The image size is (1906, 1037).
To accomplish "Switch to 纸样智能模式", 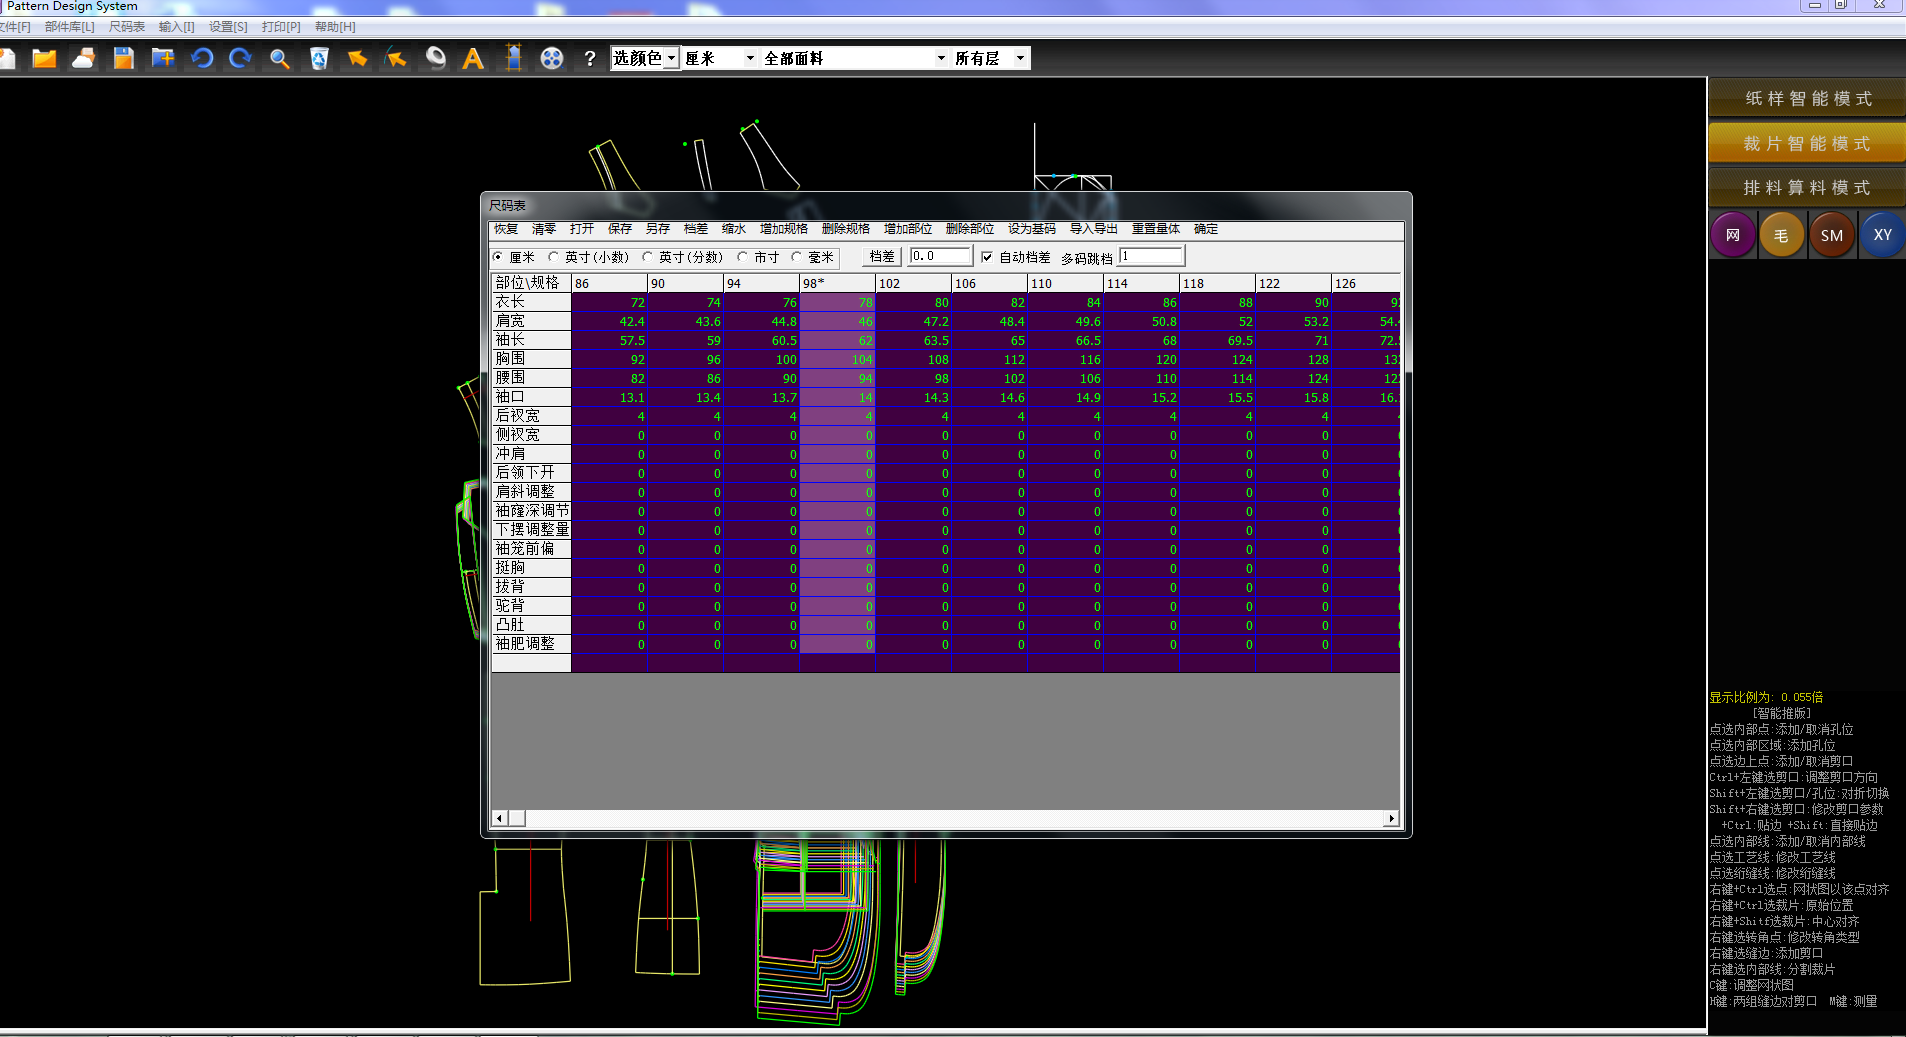I will coord(1807,99).
